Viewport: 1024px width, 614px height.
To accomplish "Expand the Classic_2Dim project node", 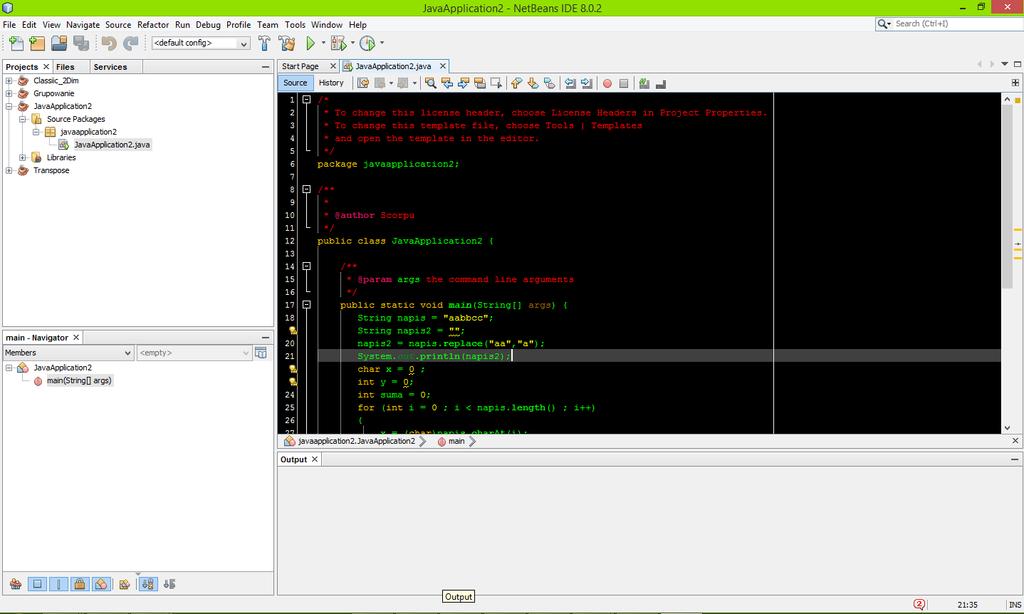I will (x=9, y=81).
